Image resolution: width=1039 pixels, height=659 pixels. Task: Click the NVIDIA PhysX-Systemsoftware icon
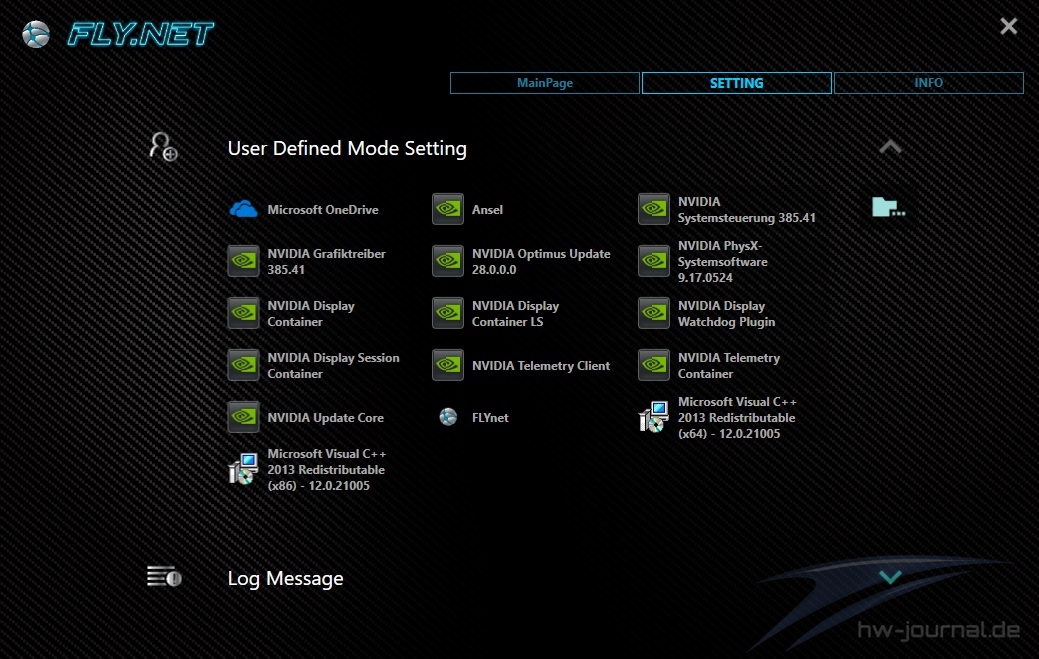(654, 261)
